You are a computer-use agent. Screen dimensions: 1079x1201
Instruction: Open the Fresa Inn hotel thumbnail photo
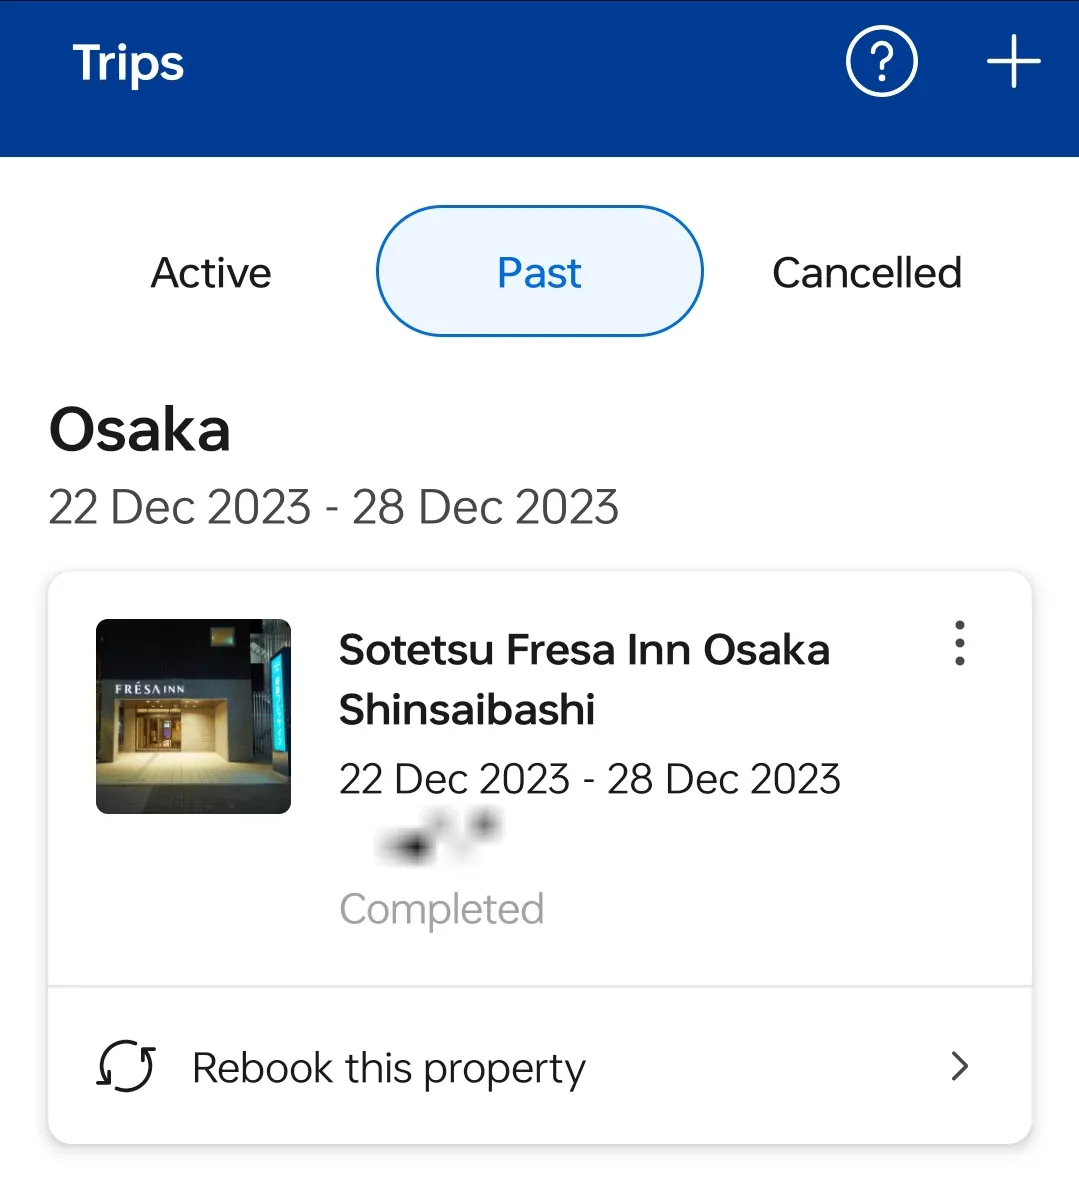click(193, 716)
